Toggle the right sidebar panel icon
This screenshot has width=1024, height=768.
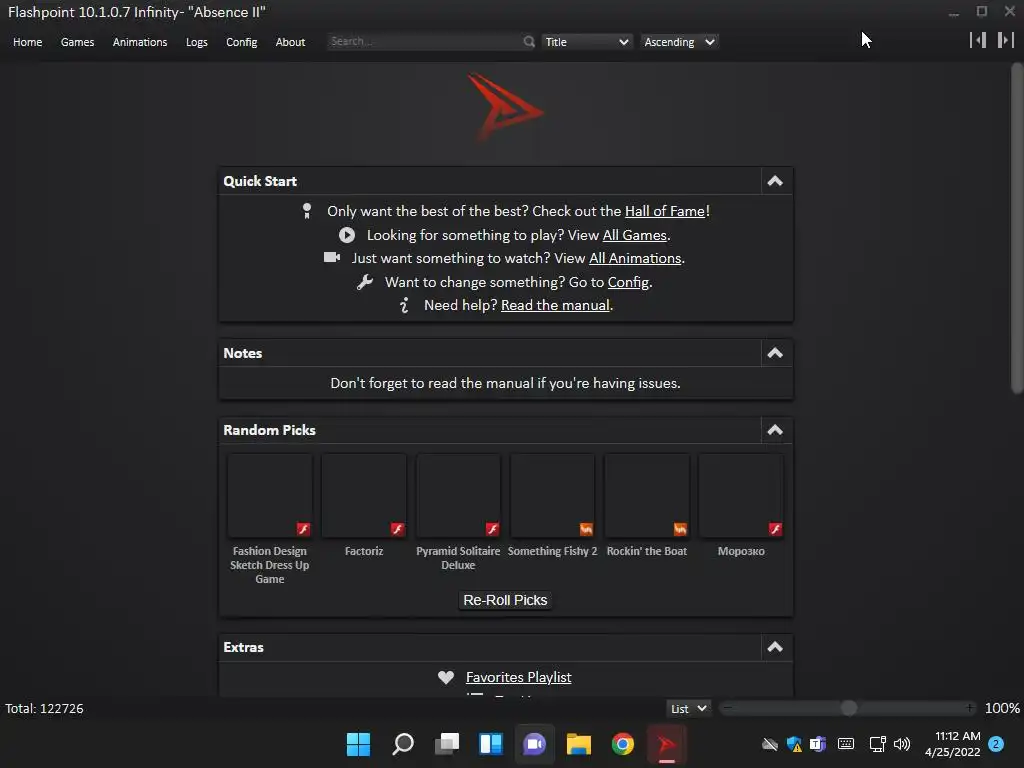[1006, 40]
